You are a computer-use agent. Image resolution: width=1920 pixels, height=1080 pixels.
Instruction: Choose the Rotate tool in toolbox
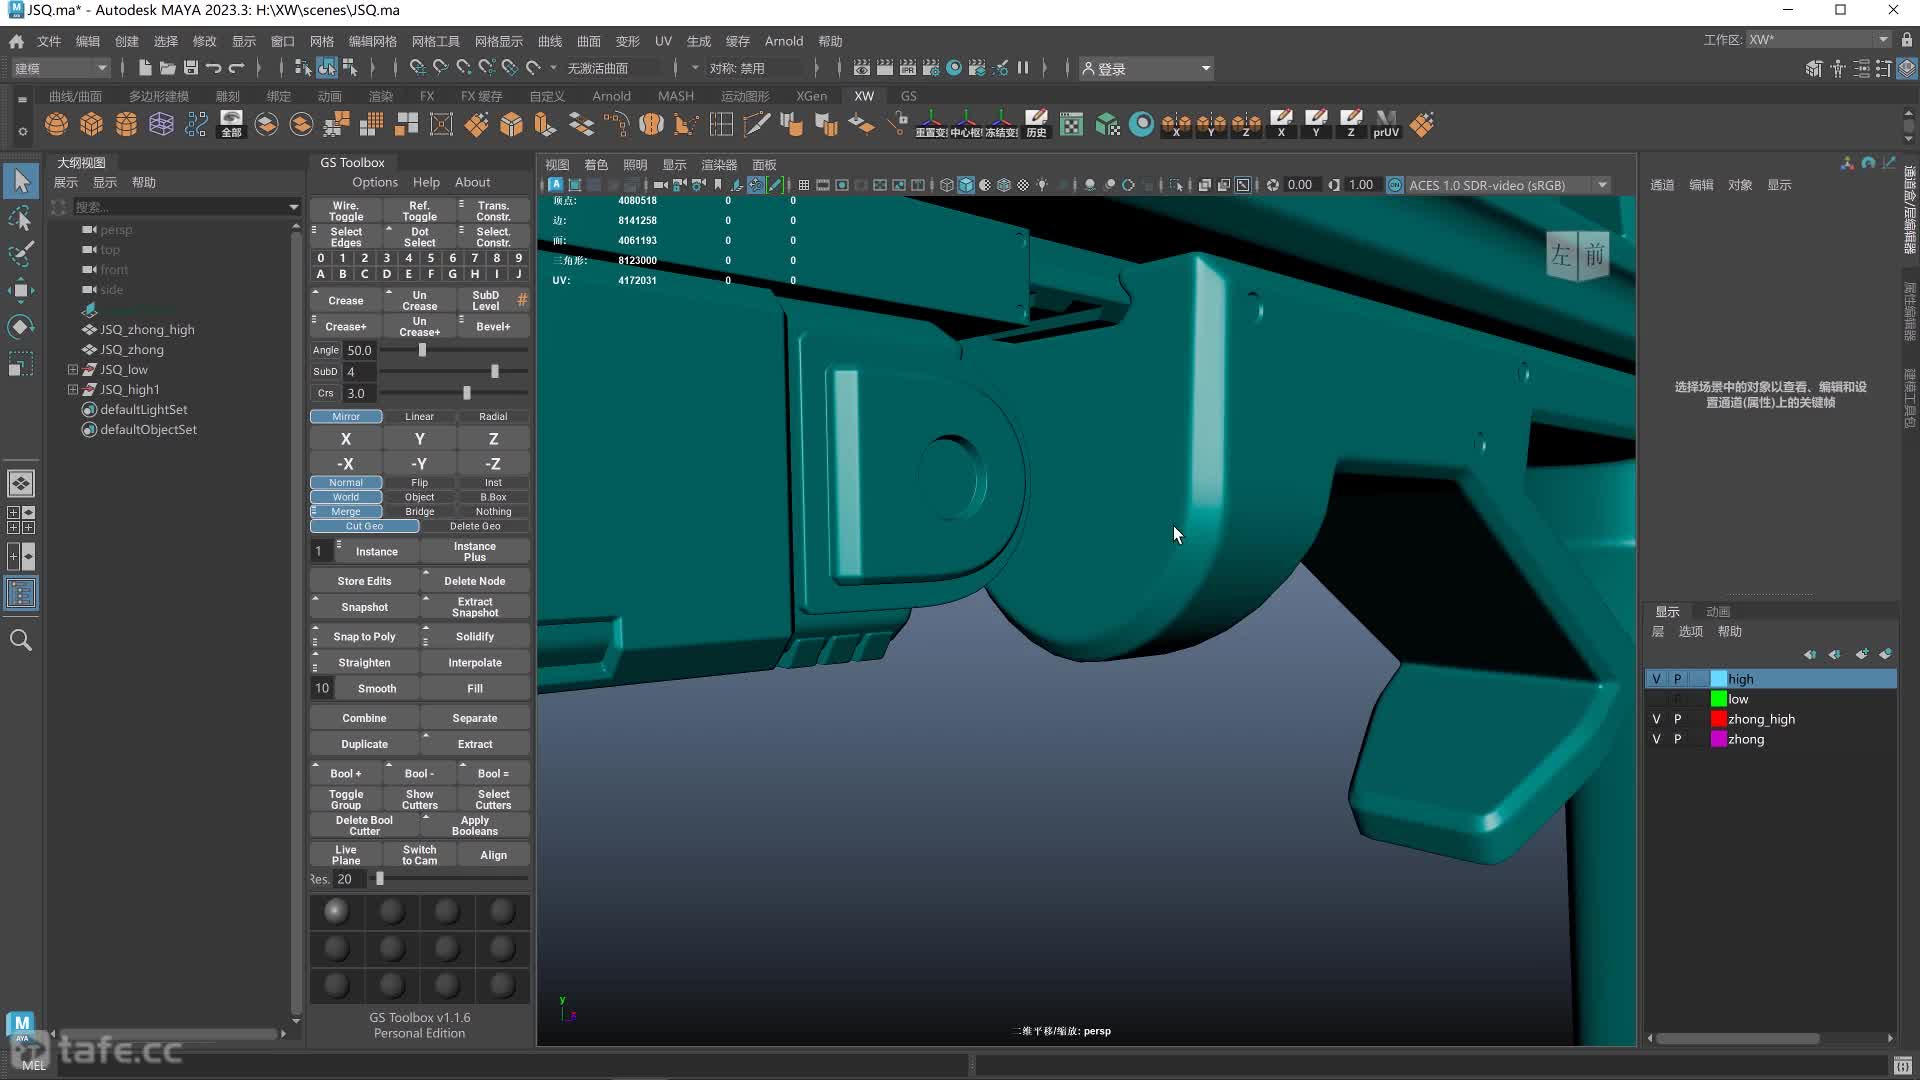coord(21,327)
